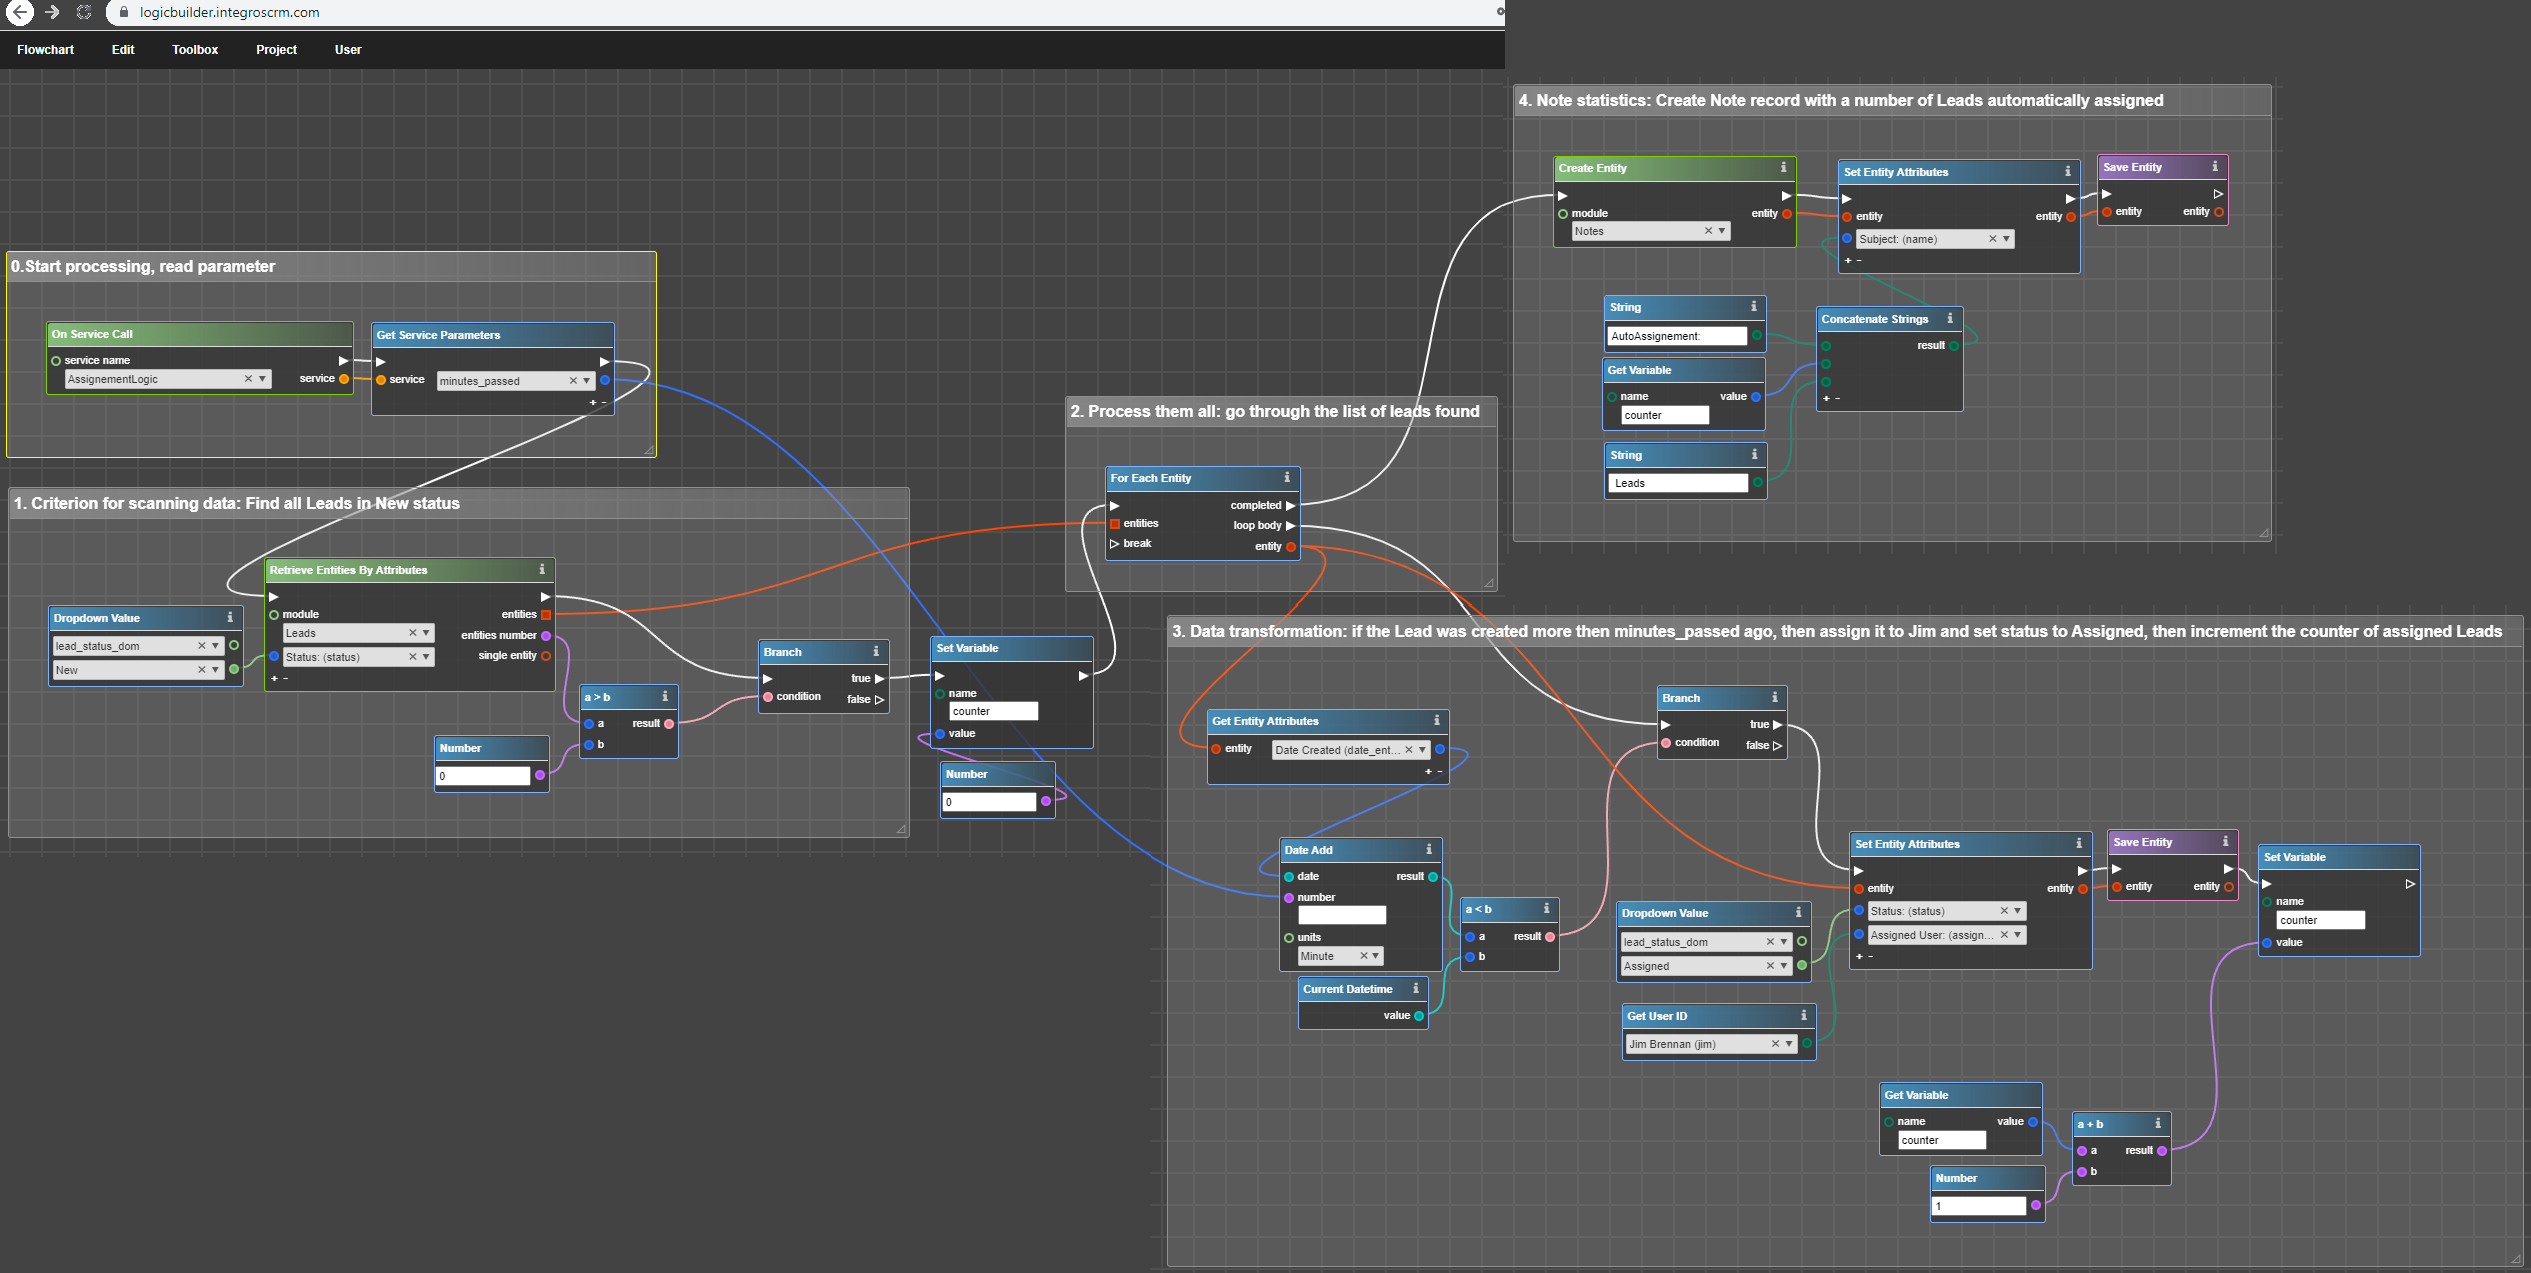Click plus/minus control on Get Entity Attributes
The width and height of the screenshot is (2531, 1273).
coord(1433,771)
